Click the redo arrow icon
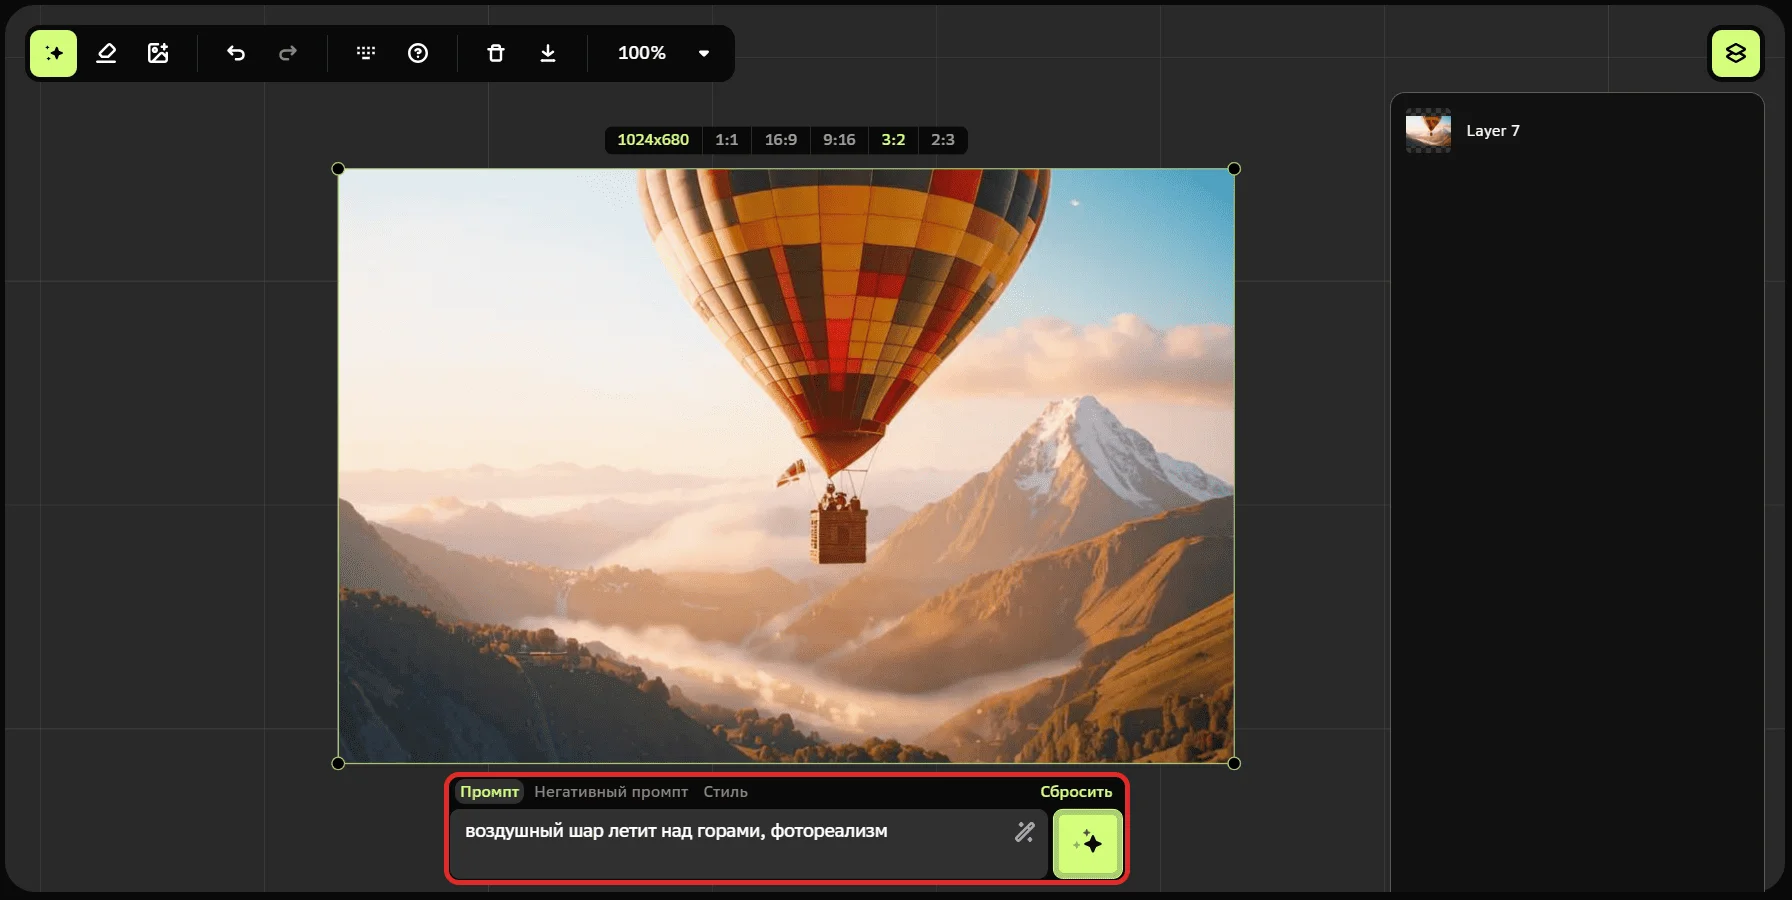This screenshot has height=900, width=1792. (288, 53)
